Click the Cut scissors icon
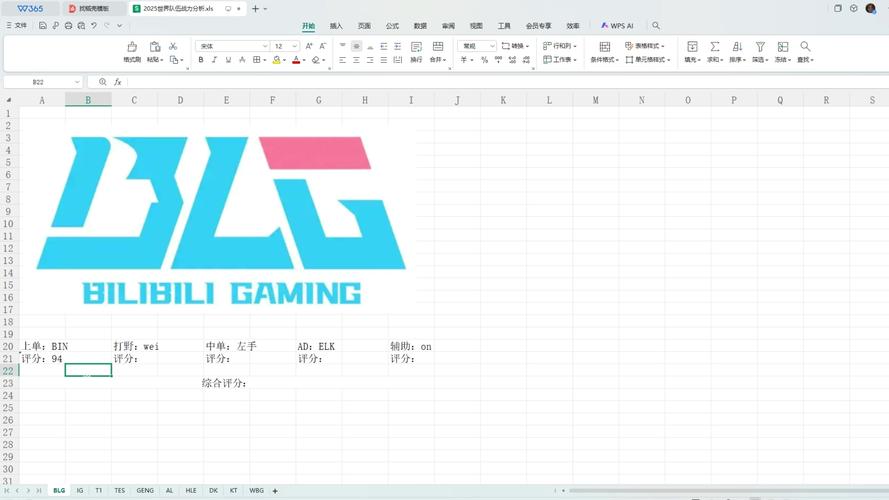This screenshot has width=889, height=500. click(x=173, y=46)
